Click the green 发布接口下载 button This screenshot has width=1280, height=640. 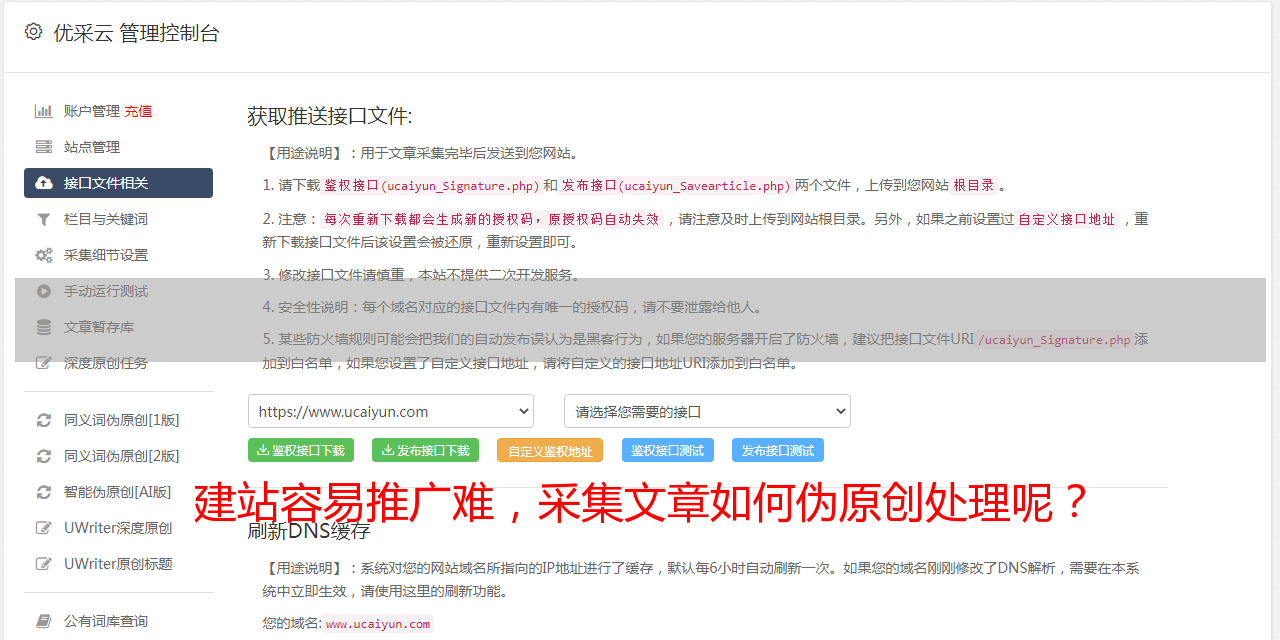click(425, 450)
